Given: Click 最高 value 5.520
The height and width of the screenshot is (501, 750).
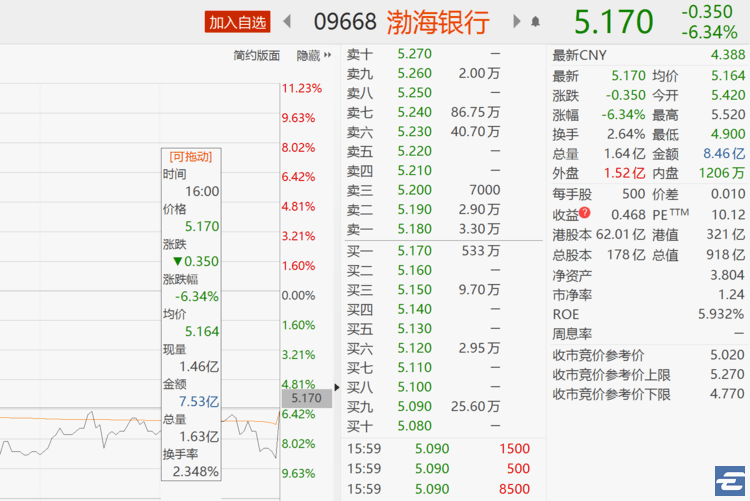Looking at the screenshot, I should click(728, 114).
